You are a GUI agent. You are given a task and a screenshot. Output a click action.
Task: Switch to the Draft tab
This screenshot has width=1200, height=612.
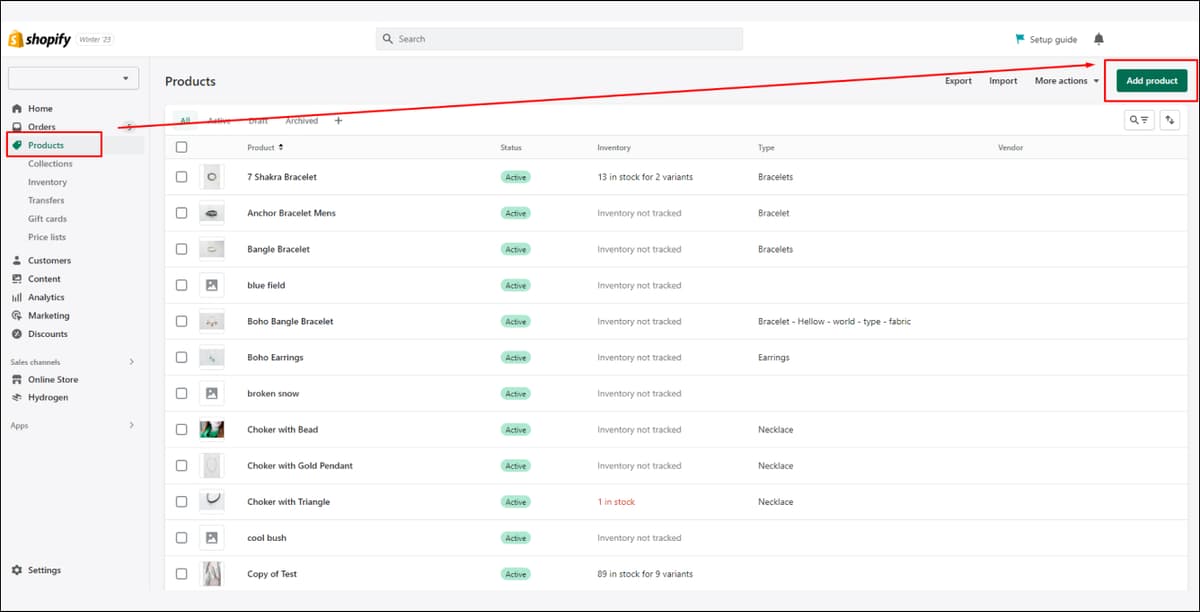point(258,121)
